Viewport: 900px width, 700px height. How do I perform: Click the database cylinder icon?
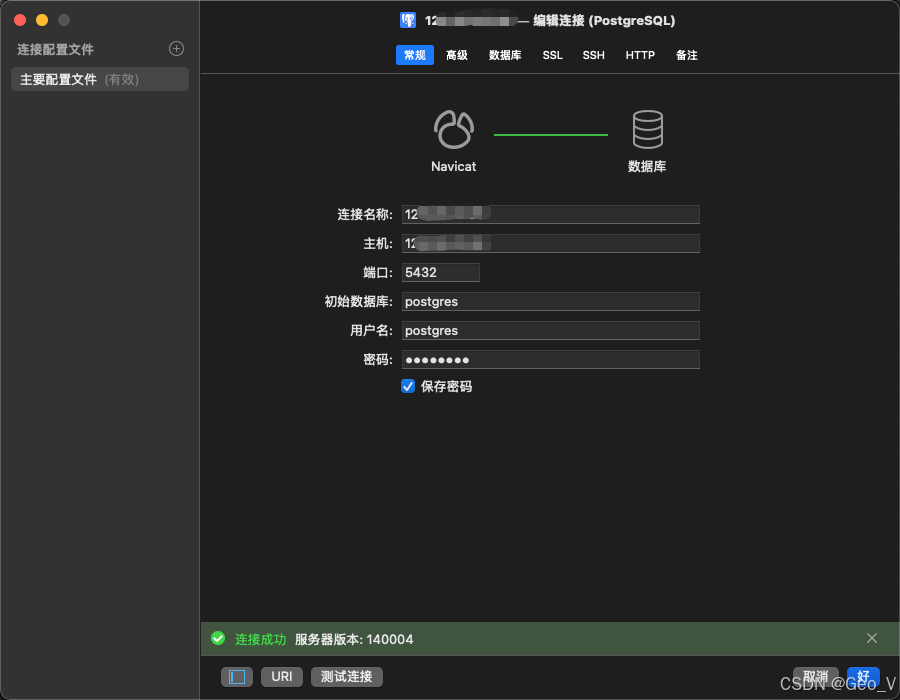(x=647, y=130)
